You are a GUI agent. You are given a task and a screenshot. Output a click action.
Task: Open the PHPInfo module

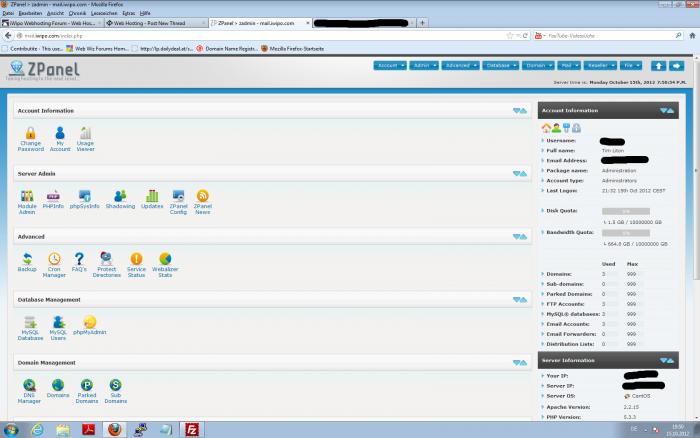tap(53, 200)
